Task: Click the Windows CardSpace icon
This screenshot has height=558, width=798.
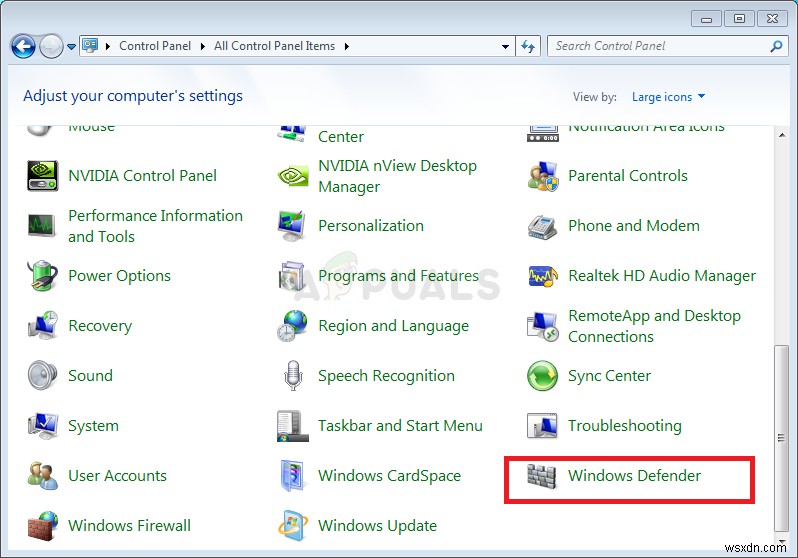Action: 292,476
